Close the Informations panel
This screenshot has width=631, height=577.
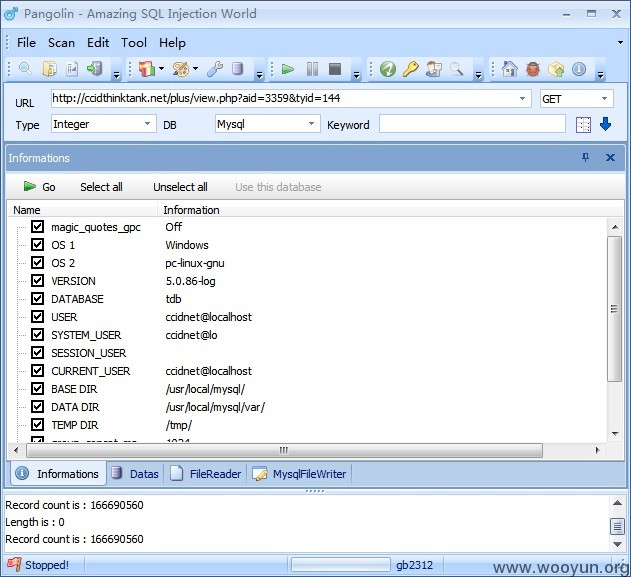click(x=610, y=157)
